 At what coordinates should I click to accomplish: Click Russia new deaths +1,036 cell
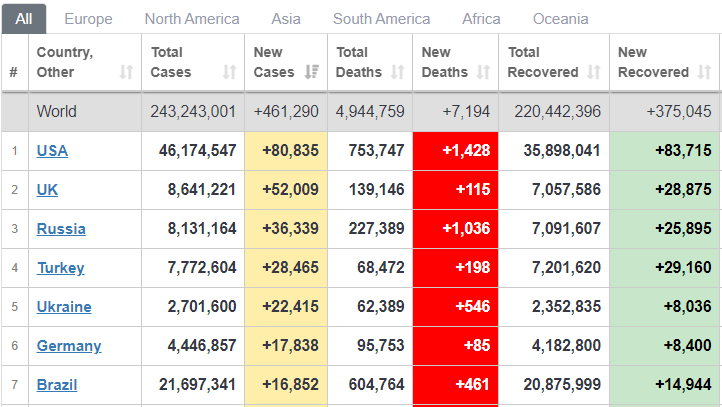pos(455,229)
